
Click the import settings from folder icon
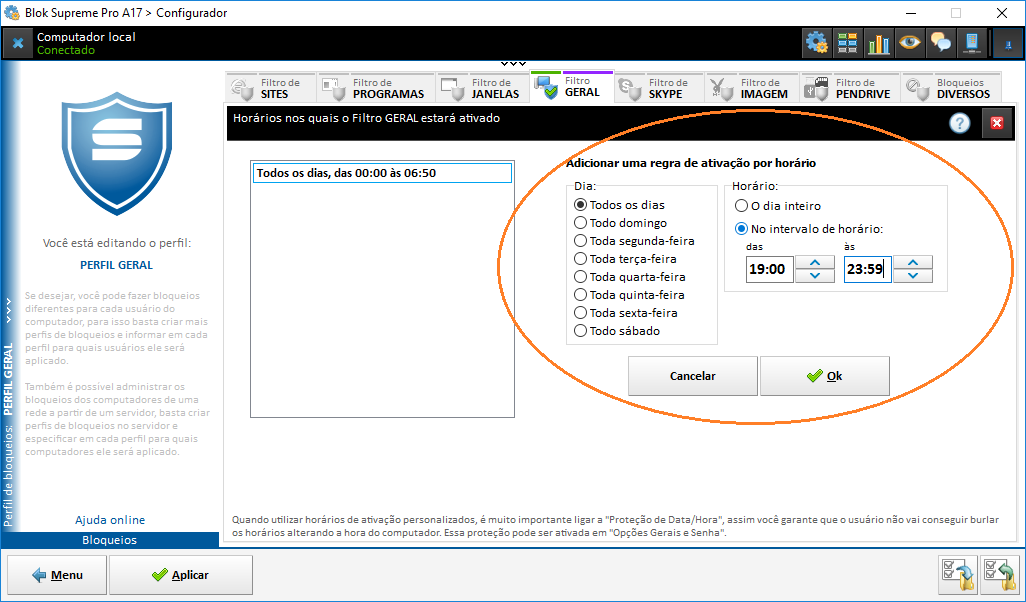(999, 575)
